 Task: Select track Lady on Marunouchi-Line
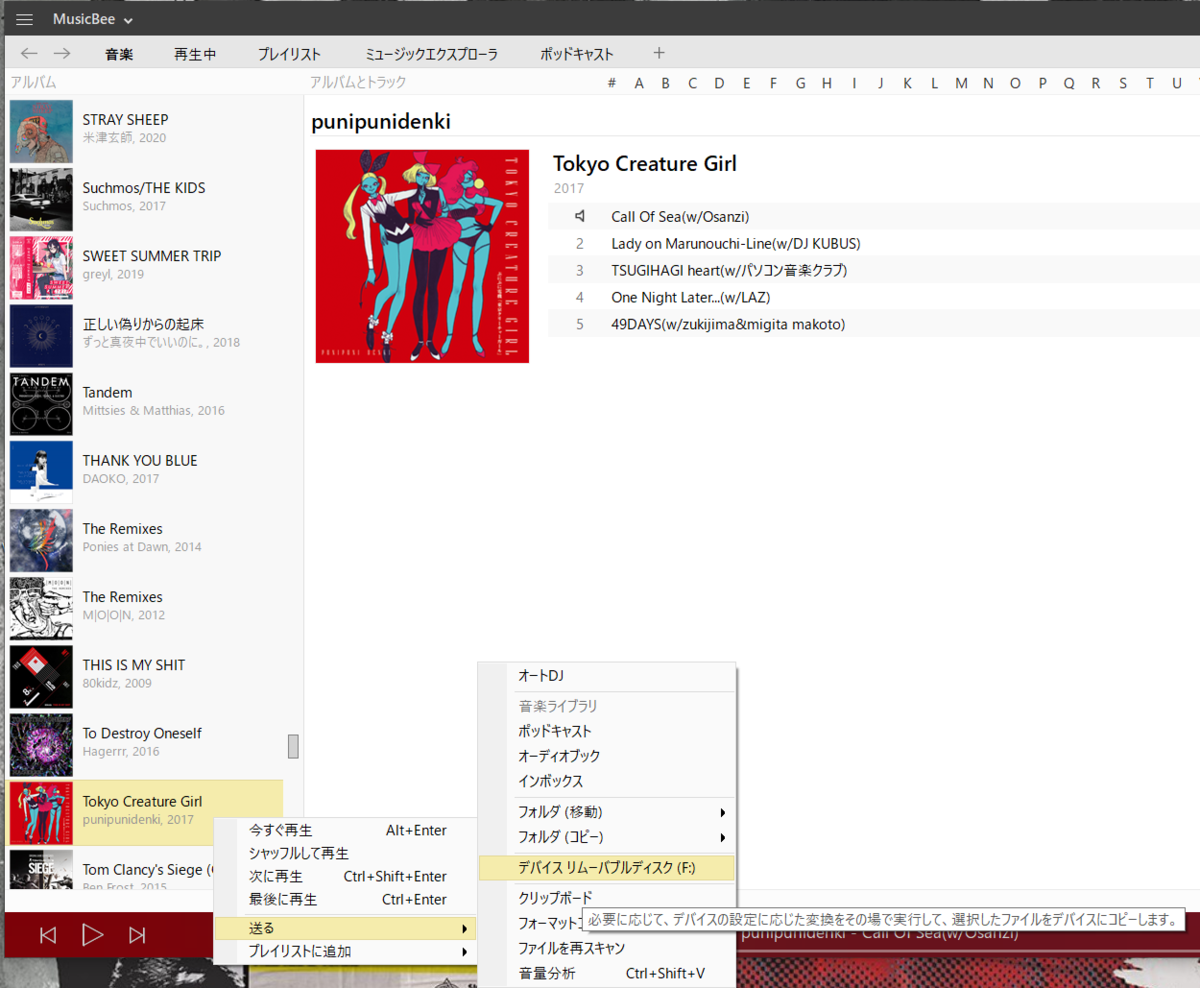click(736, 243)
